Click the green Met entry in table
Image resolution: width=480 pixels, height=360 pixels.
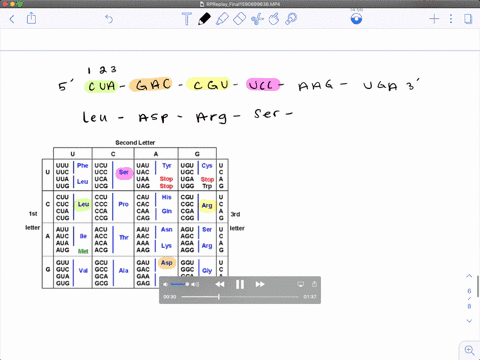(x=83, y=251)
